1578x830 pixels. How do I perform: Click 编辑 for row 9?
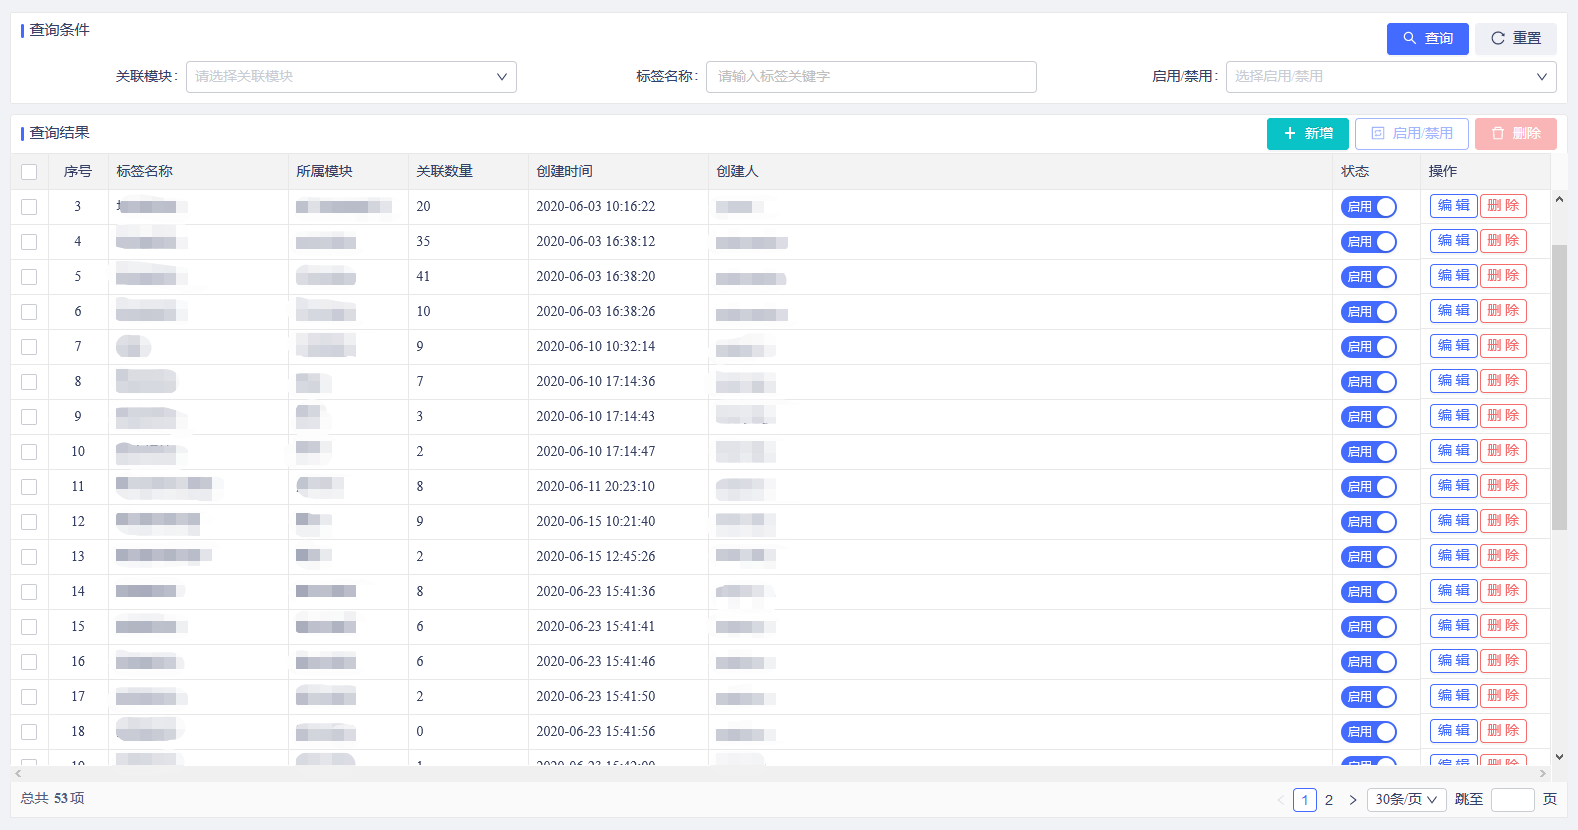tap(1453, 416)
